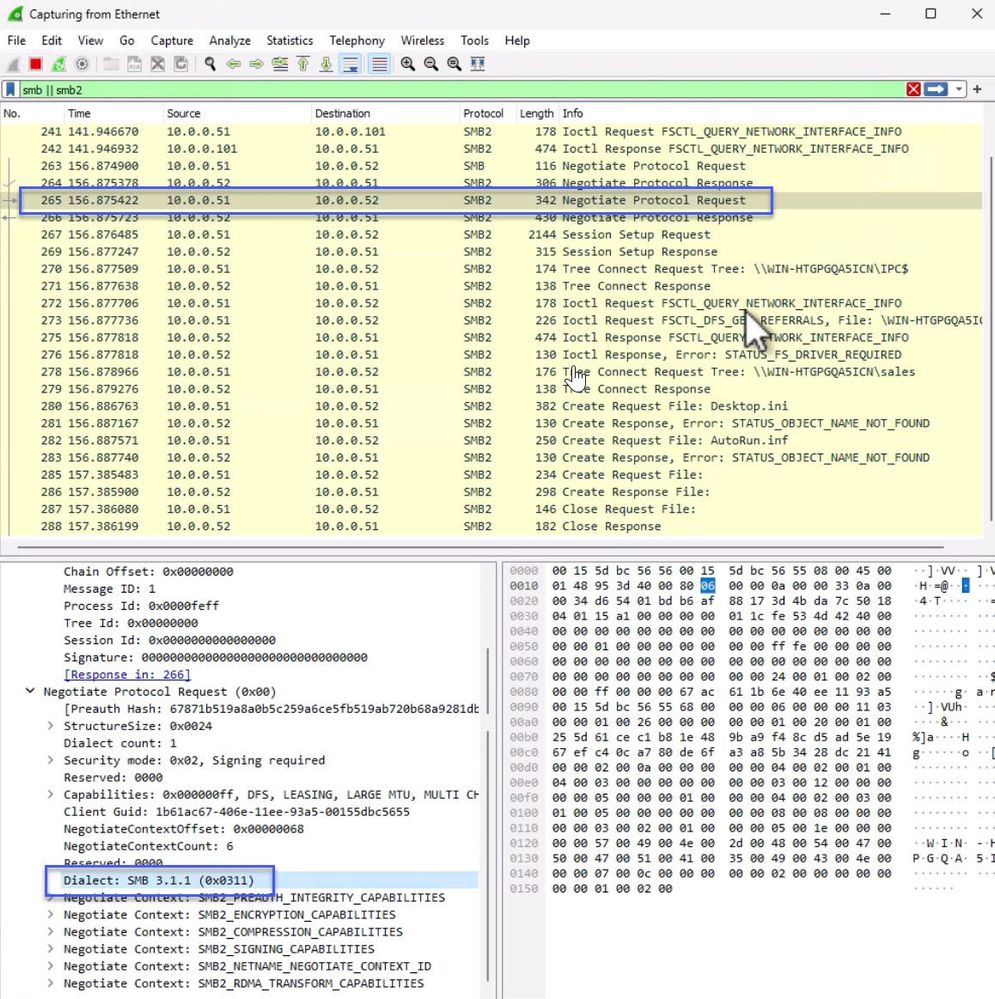The width and height of the screenshot is (995, 999).
Task: Apply the current display filter
Action: pos(937,89)
